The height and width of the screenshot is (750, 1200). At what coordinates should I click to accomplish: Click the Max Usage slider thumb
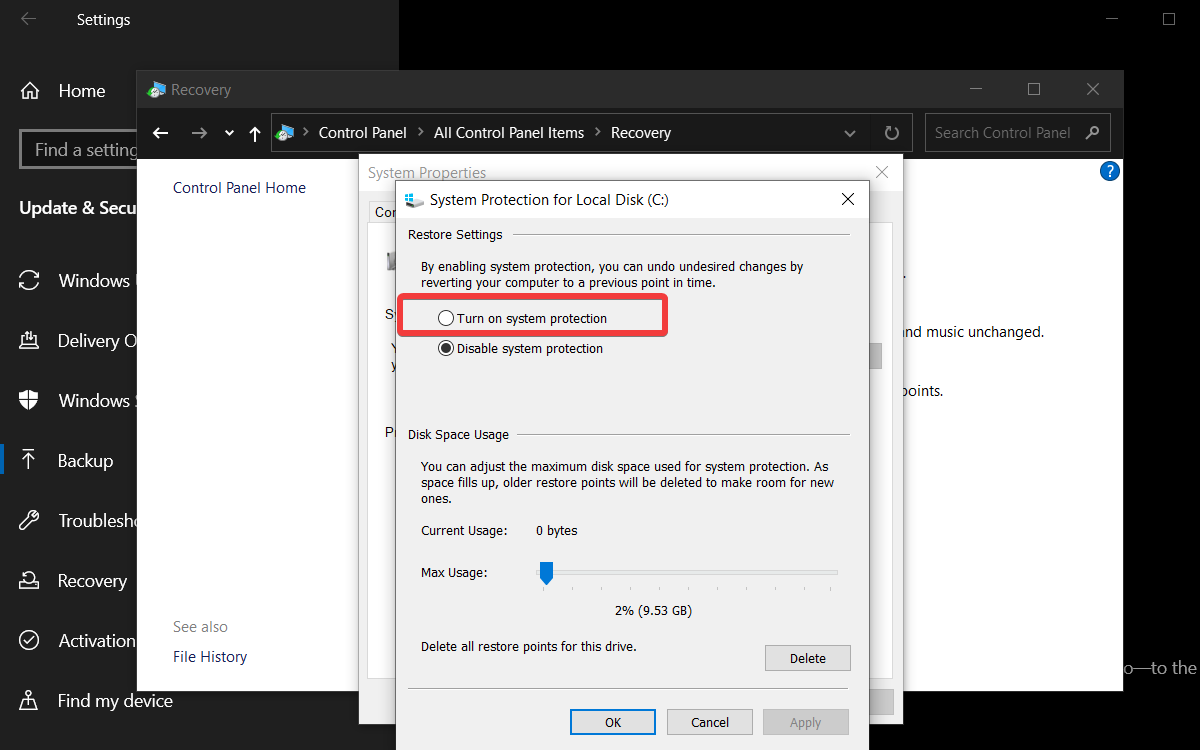(x=546, y=573)
